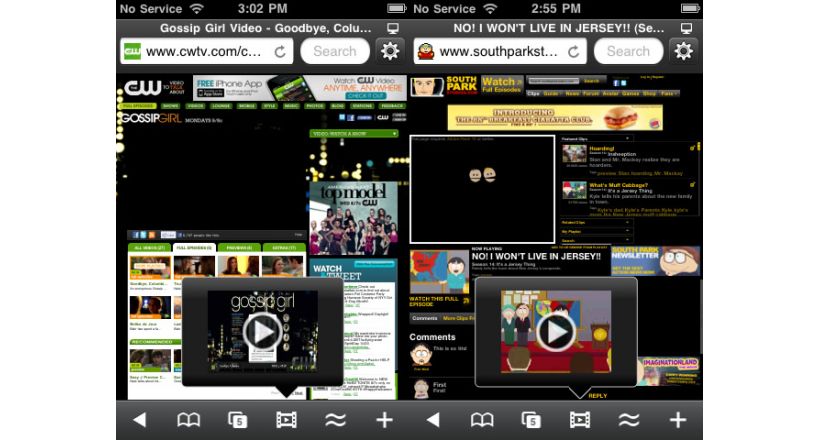This screenshot has height=440, width=820.
Task: Click the CW logo on the cwtv page
Action: 142,87
